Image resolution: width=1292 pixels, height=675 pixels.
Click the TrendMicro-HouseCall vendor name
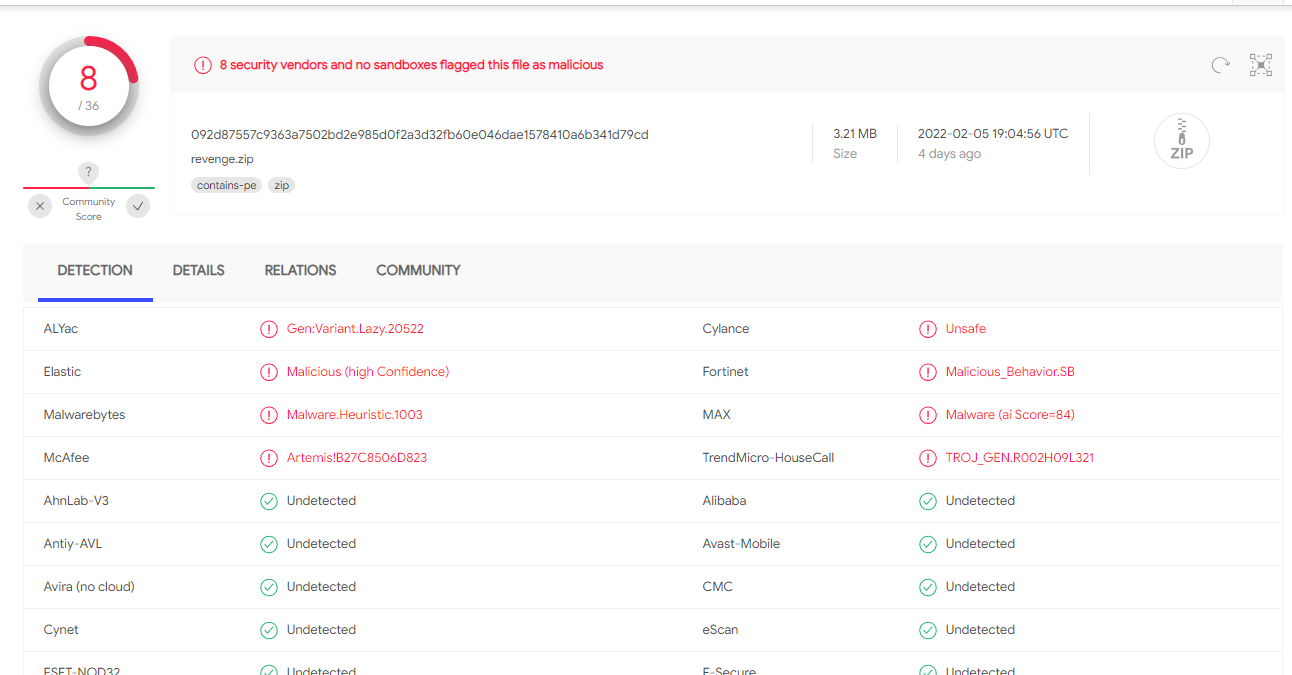(x=768, y=458)
